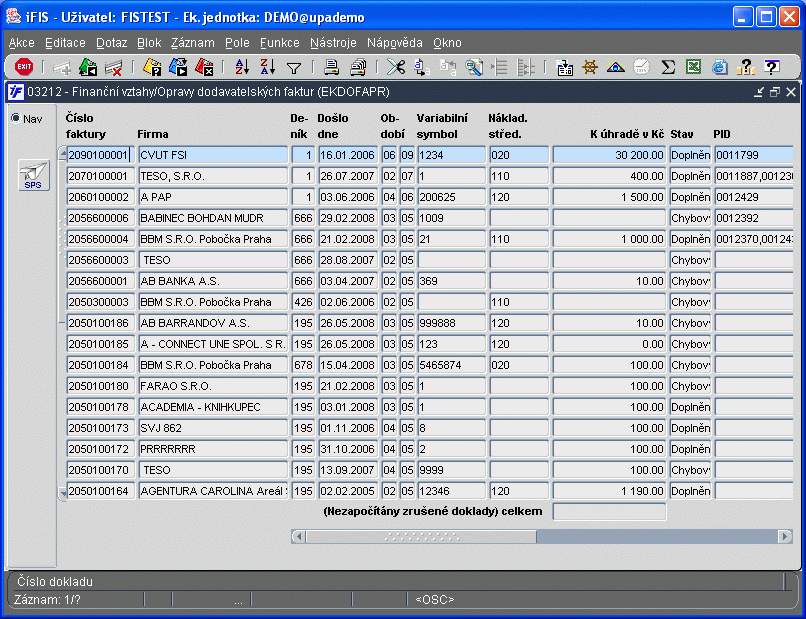Click the red EXIT toolbar icon
The width and height of the screenshot is (806, 619).
(x=24, y=67)
